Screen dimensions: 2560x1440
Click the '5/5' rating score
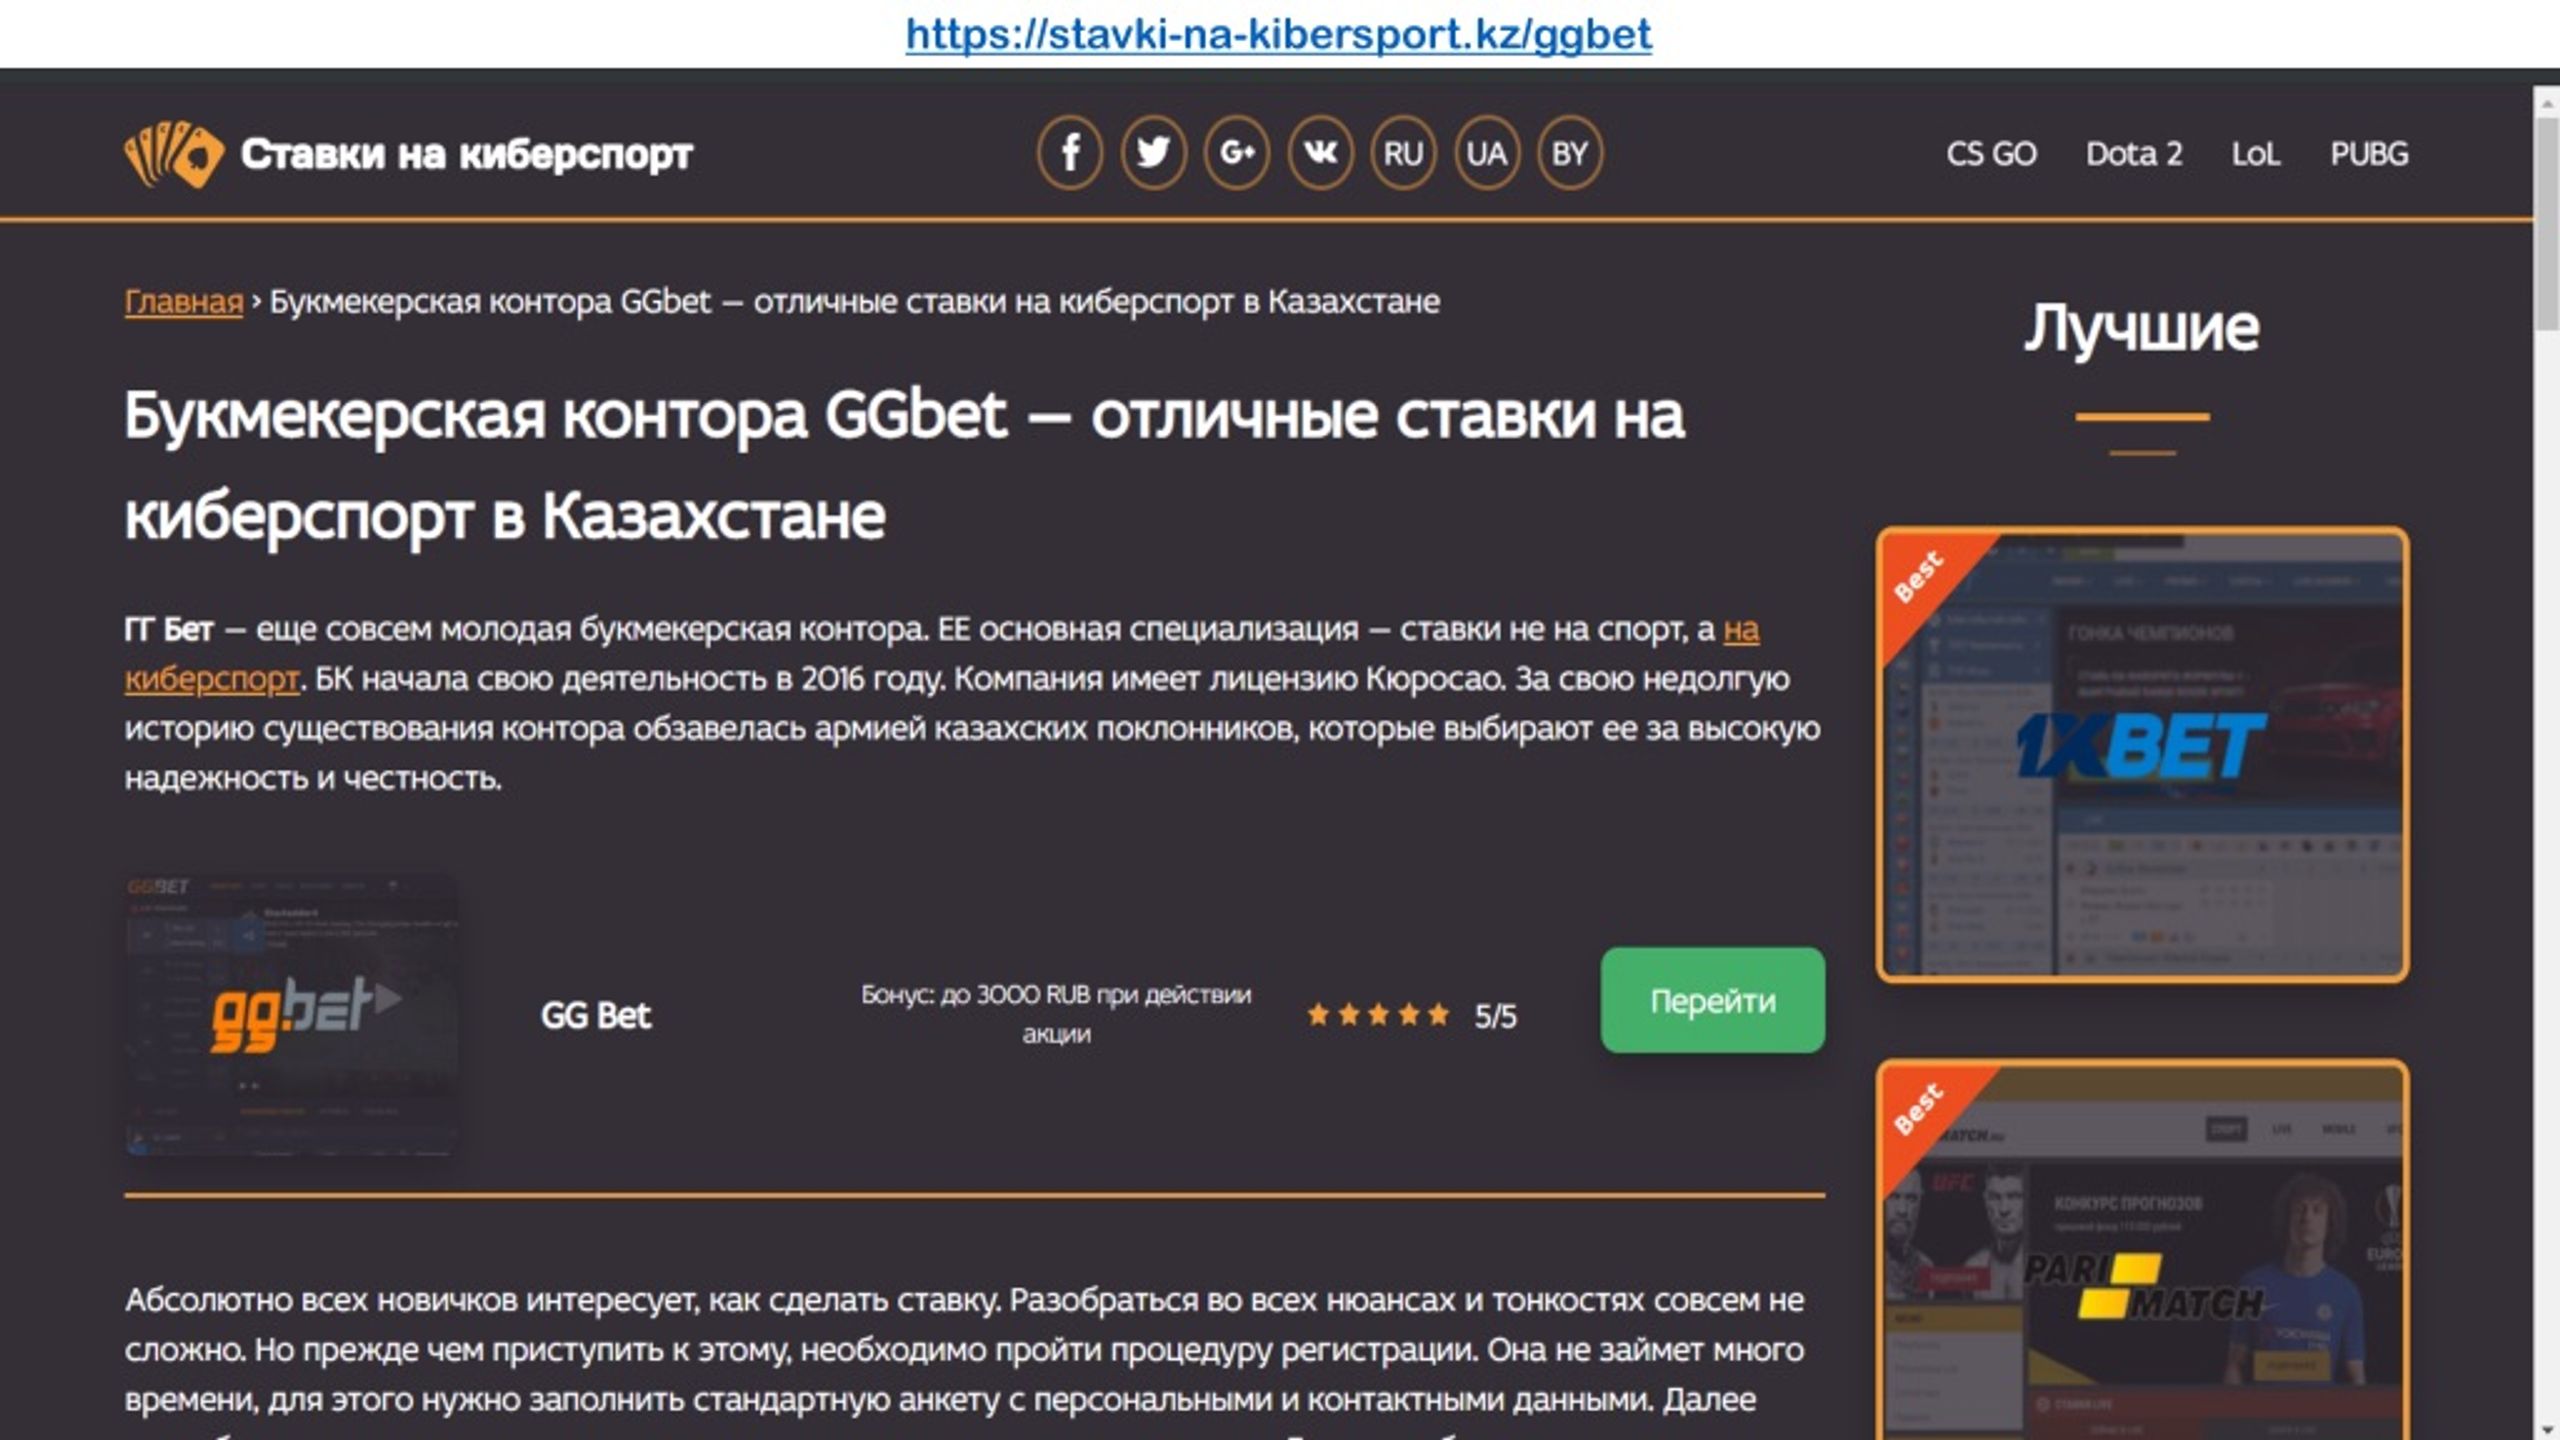1495,1016
